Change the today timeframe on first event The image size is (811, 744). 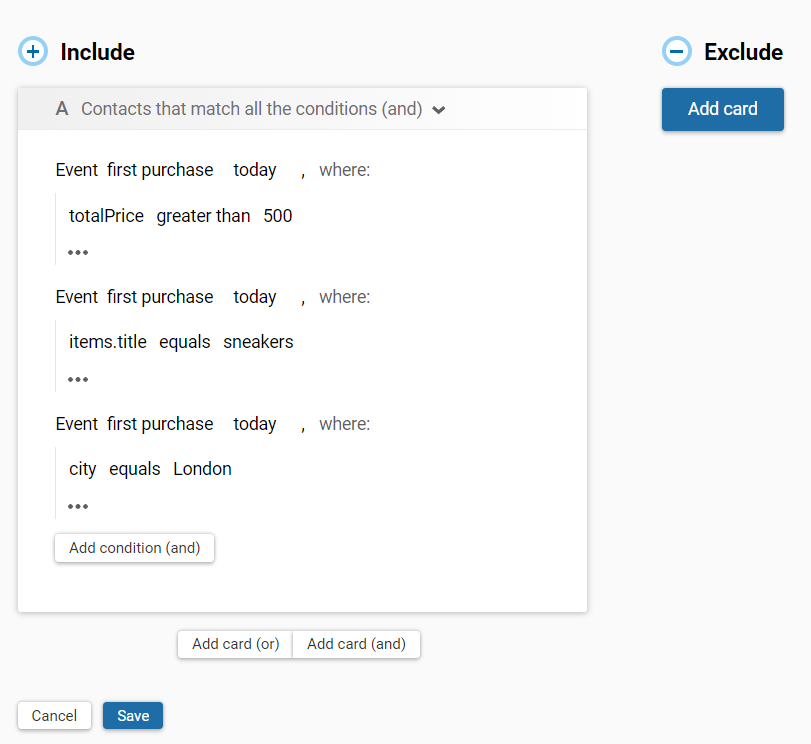pyautogui.click(x=254, y=169)
